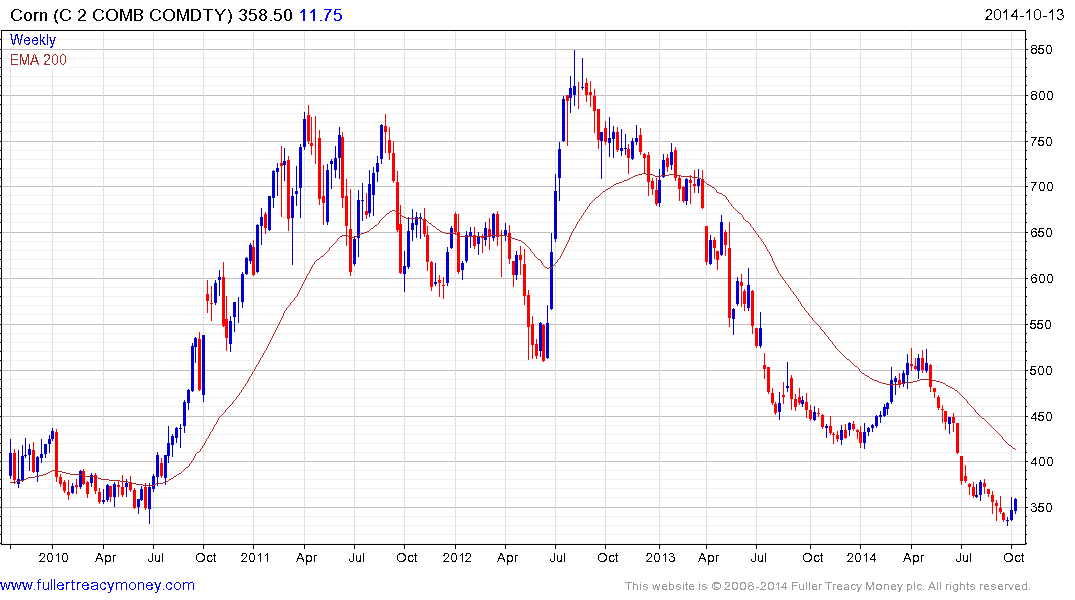
Task: Click the EMA 200 legend label
Action: click(38, 60)
